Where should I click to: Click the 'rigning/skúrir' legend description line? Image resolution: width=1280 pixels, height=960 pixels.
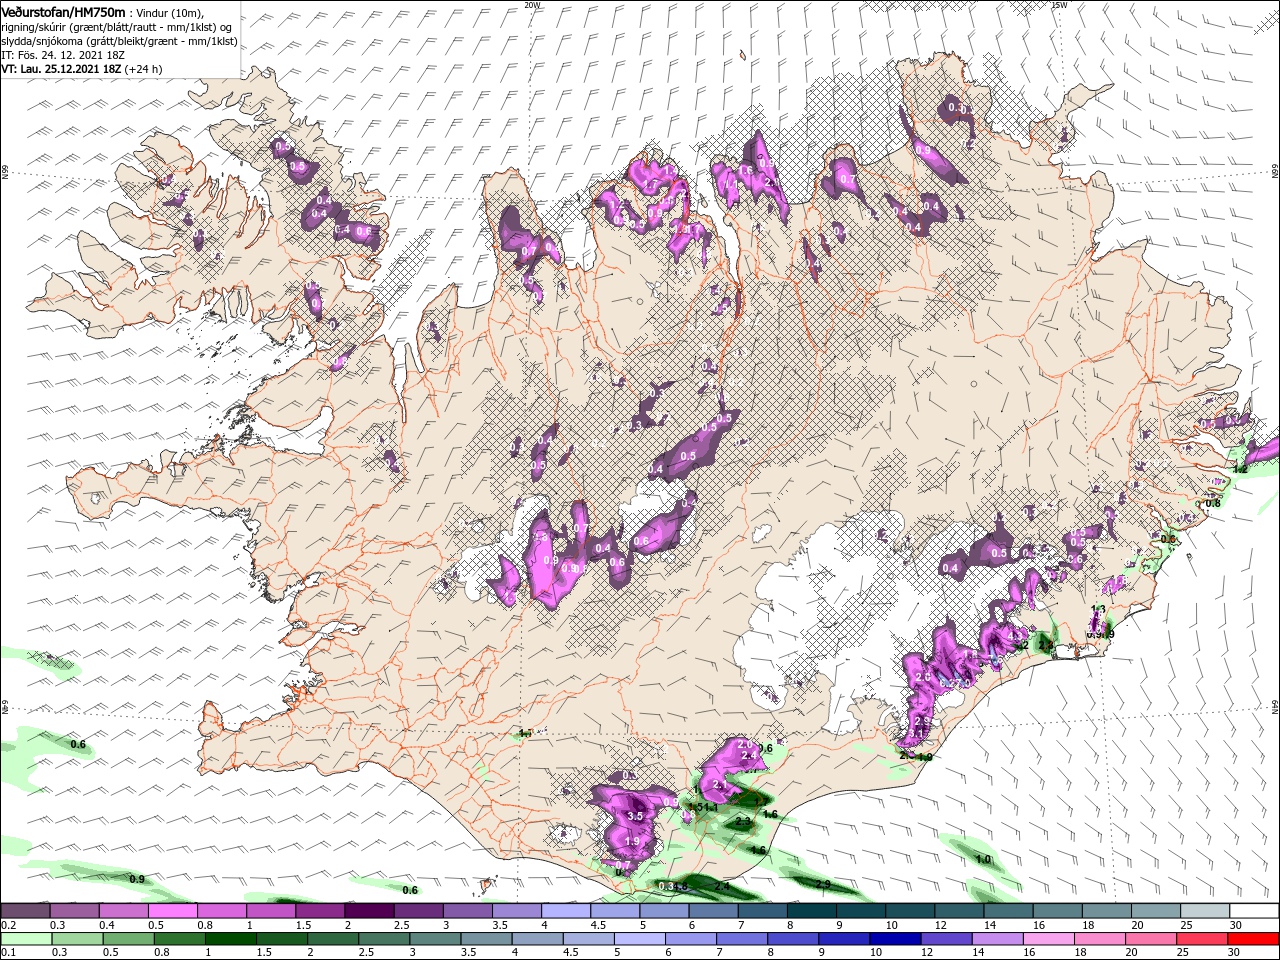click(x=118, y=27)
